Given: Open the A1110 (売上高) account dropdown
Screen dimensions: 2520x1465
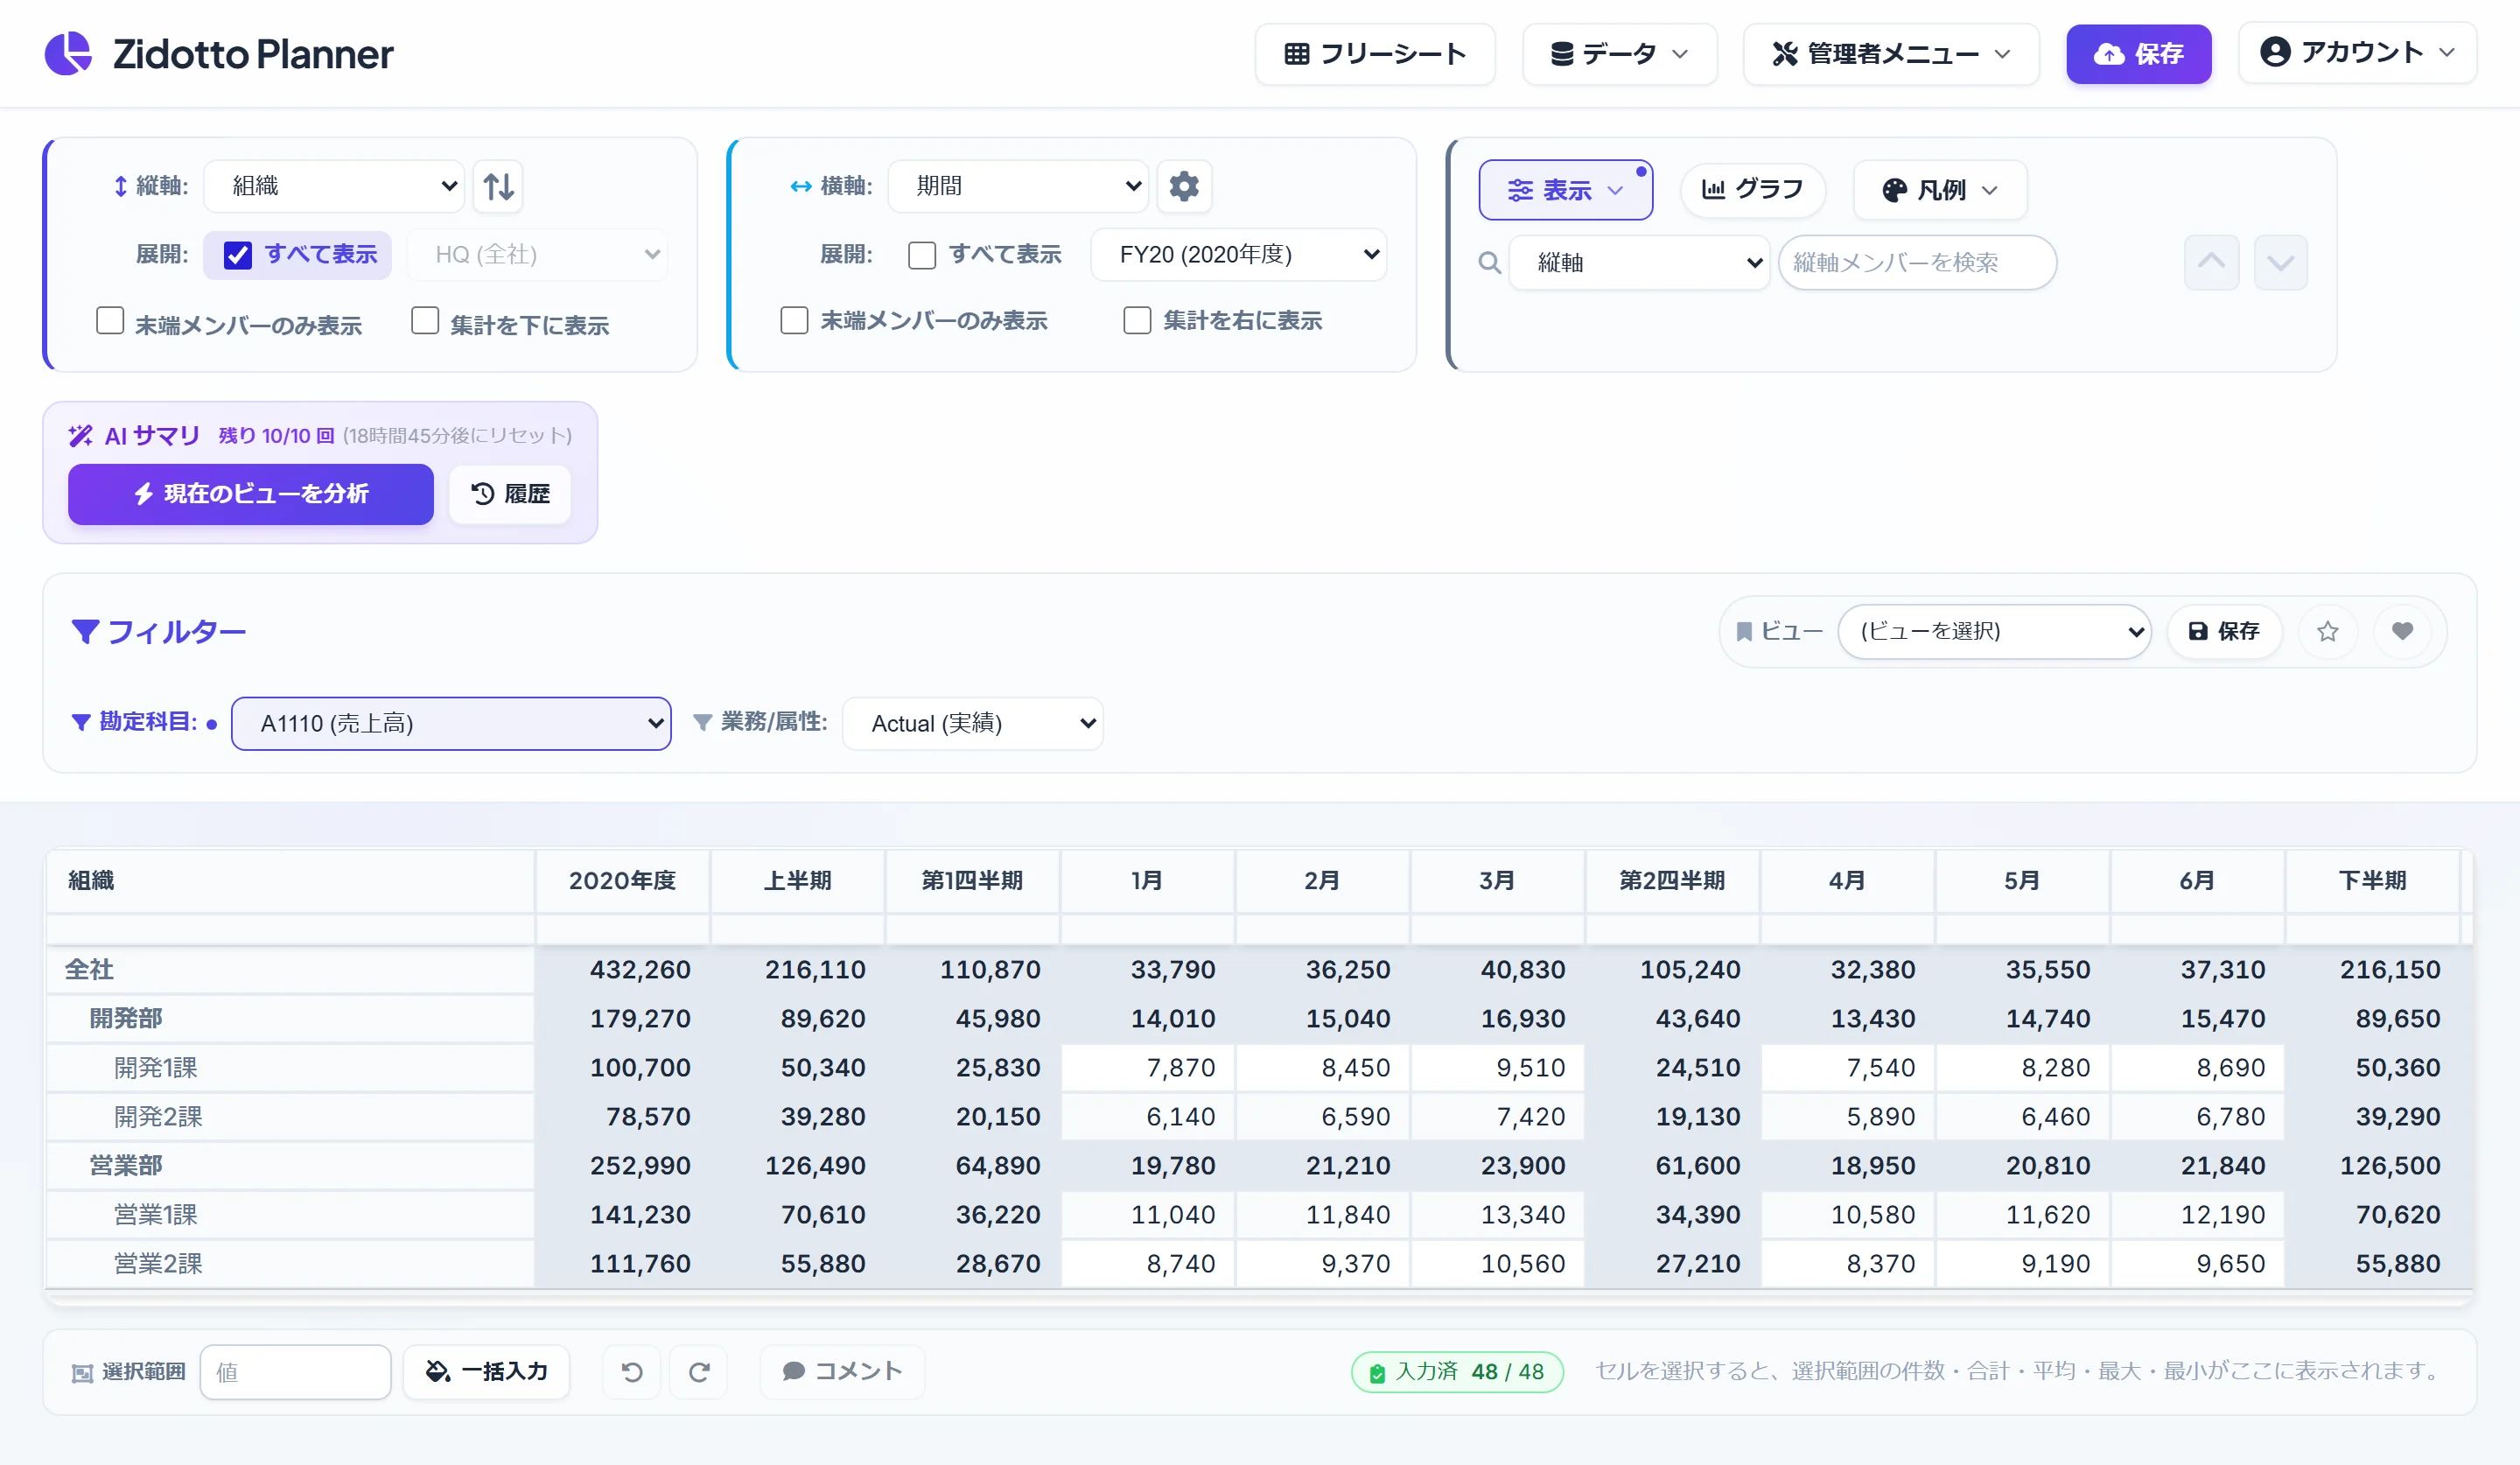Looking at the screenshot, I should pos(451,723).
